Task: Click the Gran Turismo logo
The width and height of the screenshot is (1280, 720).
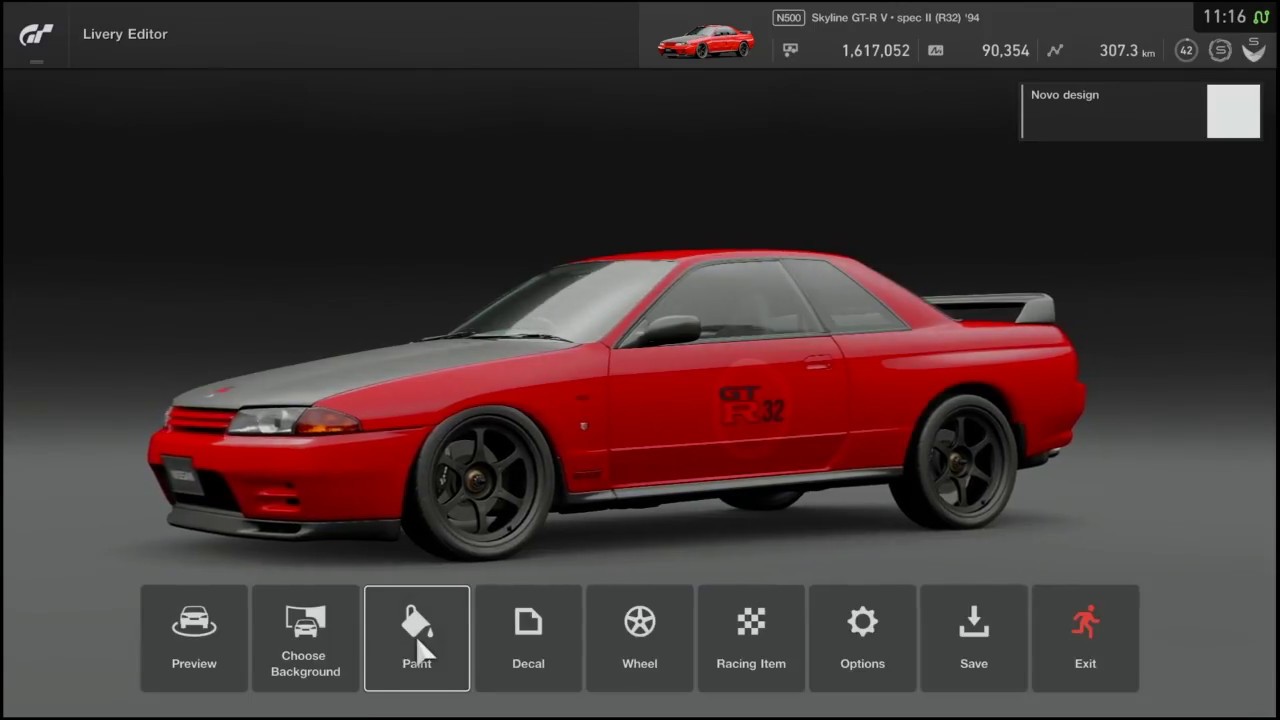Action: pos(37,34)
